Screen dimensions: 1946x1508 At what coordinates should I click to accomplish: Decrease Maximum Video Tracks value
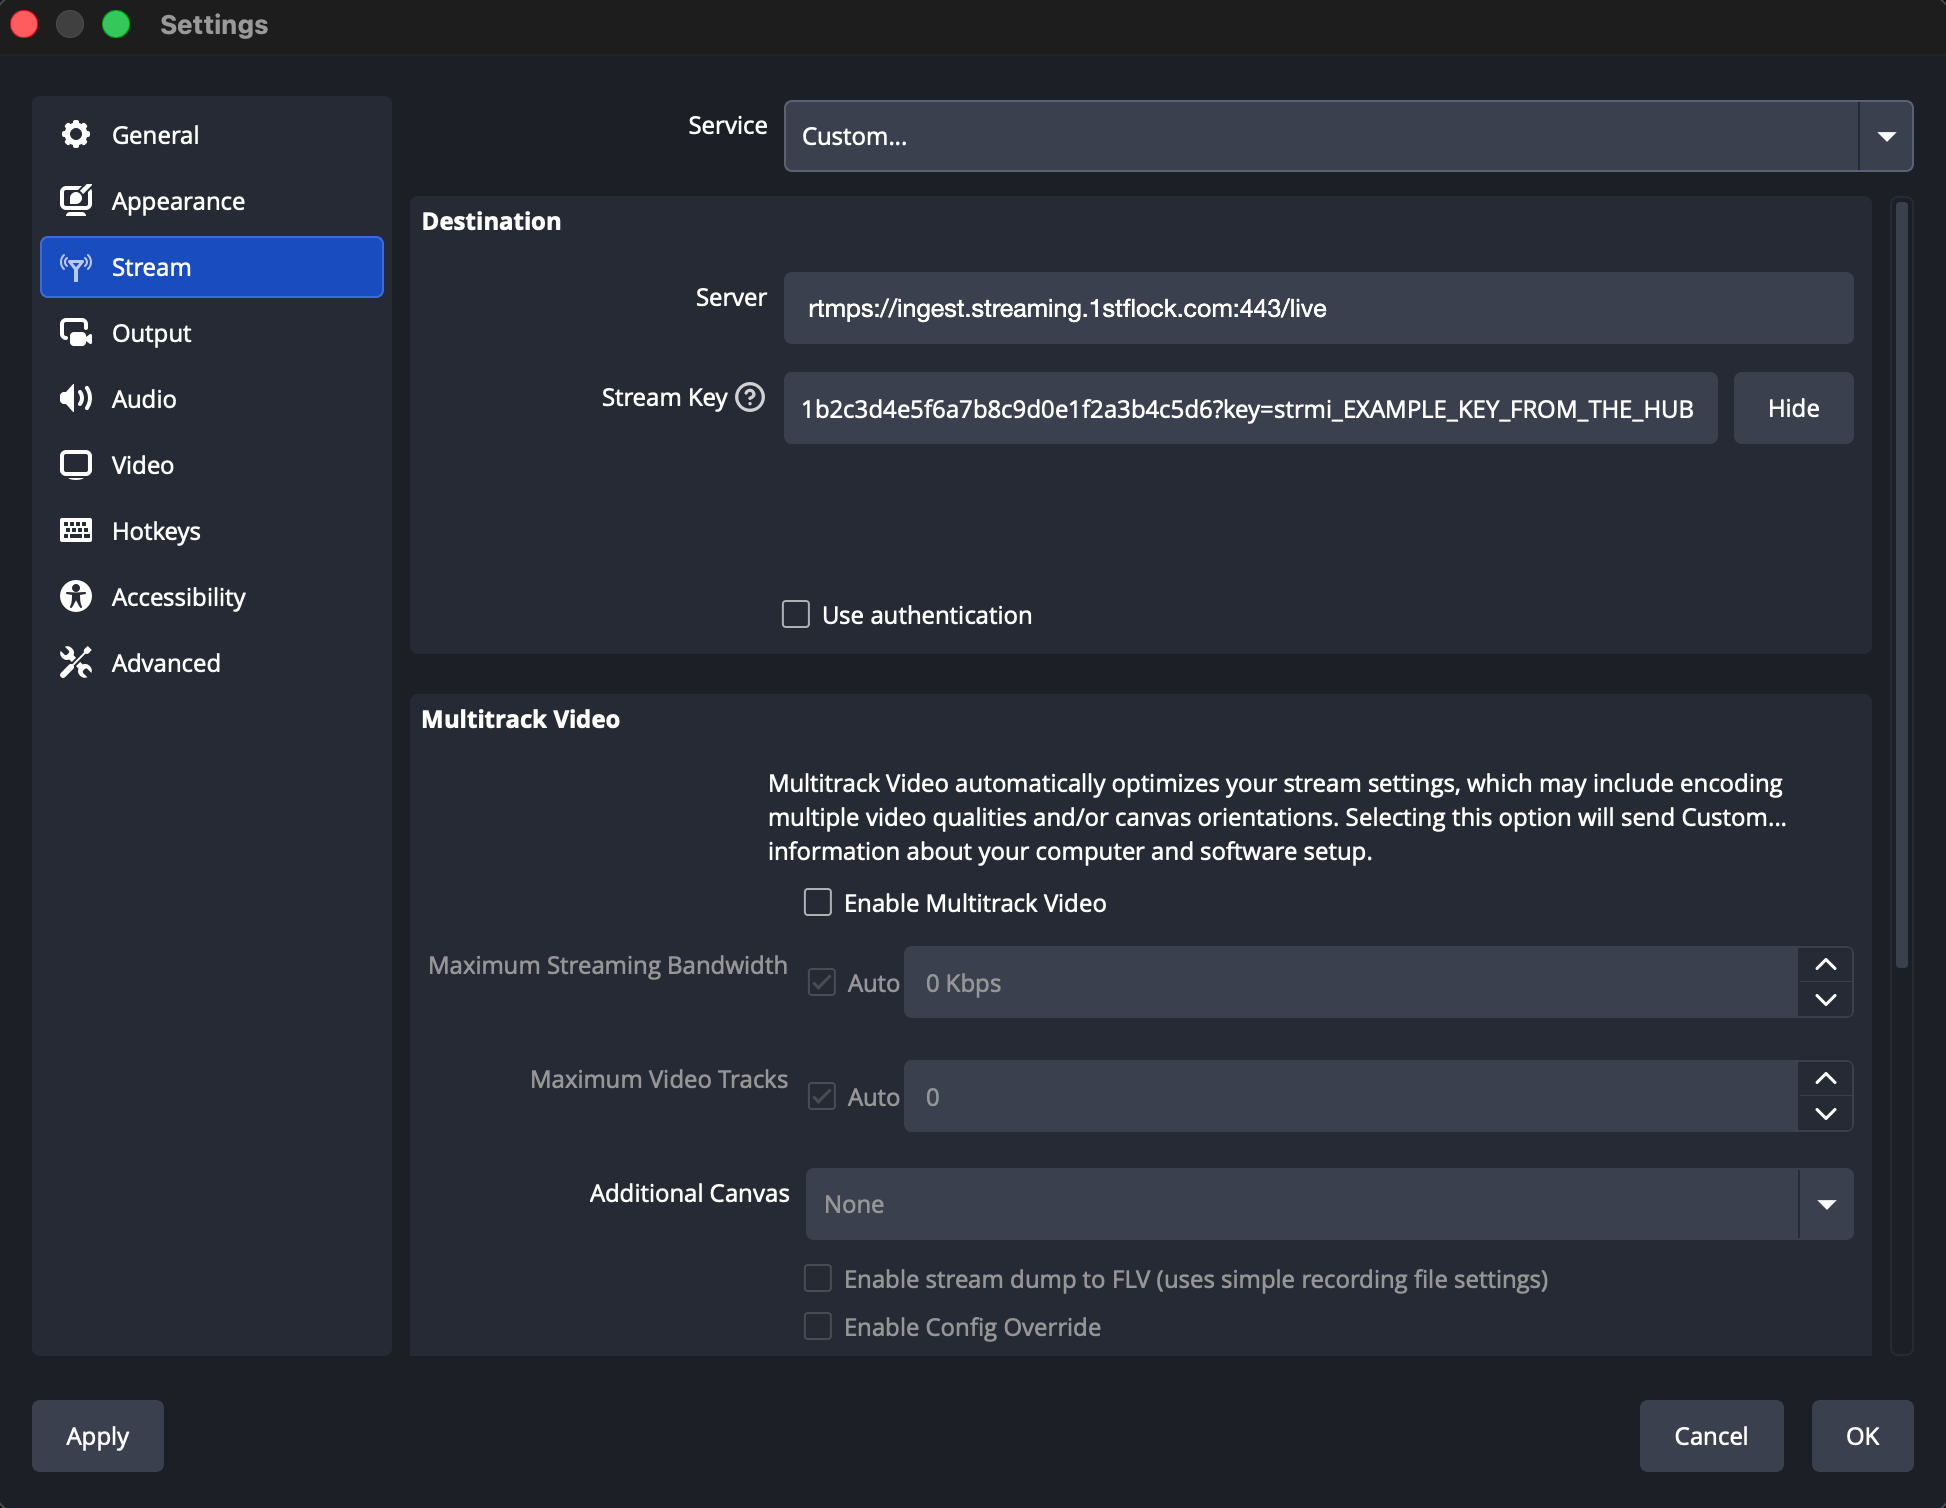pyautogui.click(x=1826, y=1114)
